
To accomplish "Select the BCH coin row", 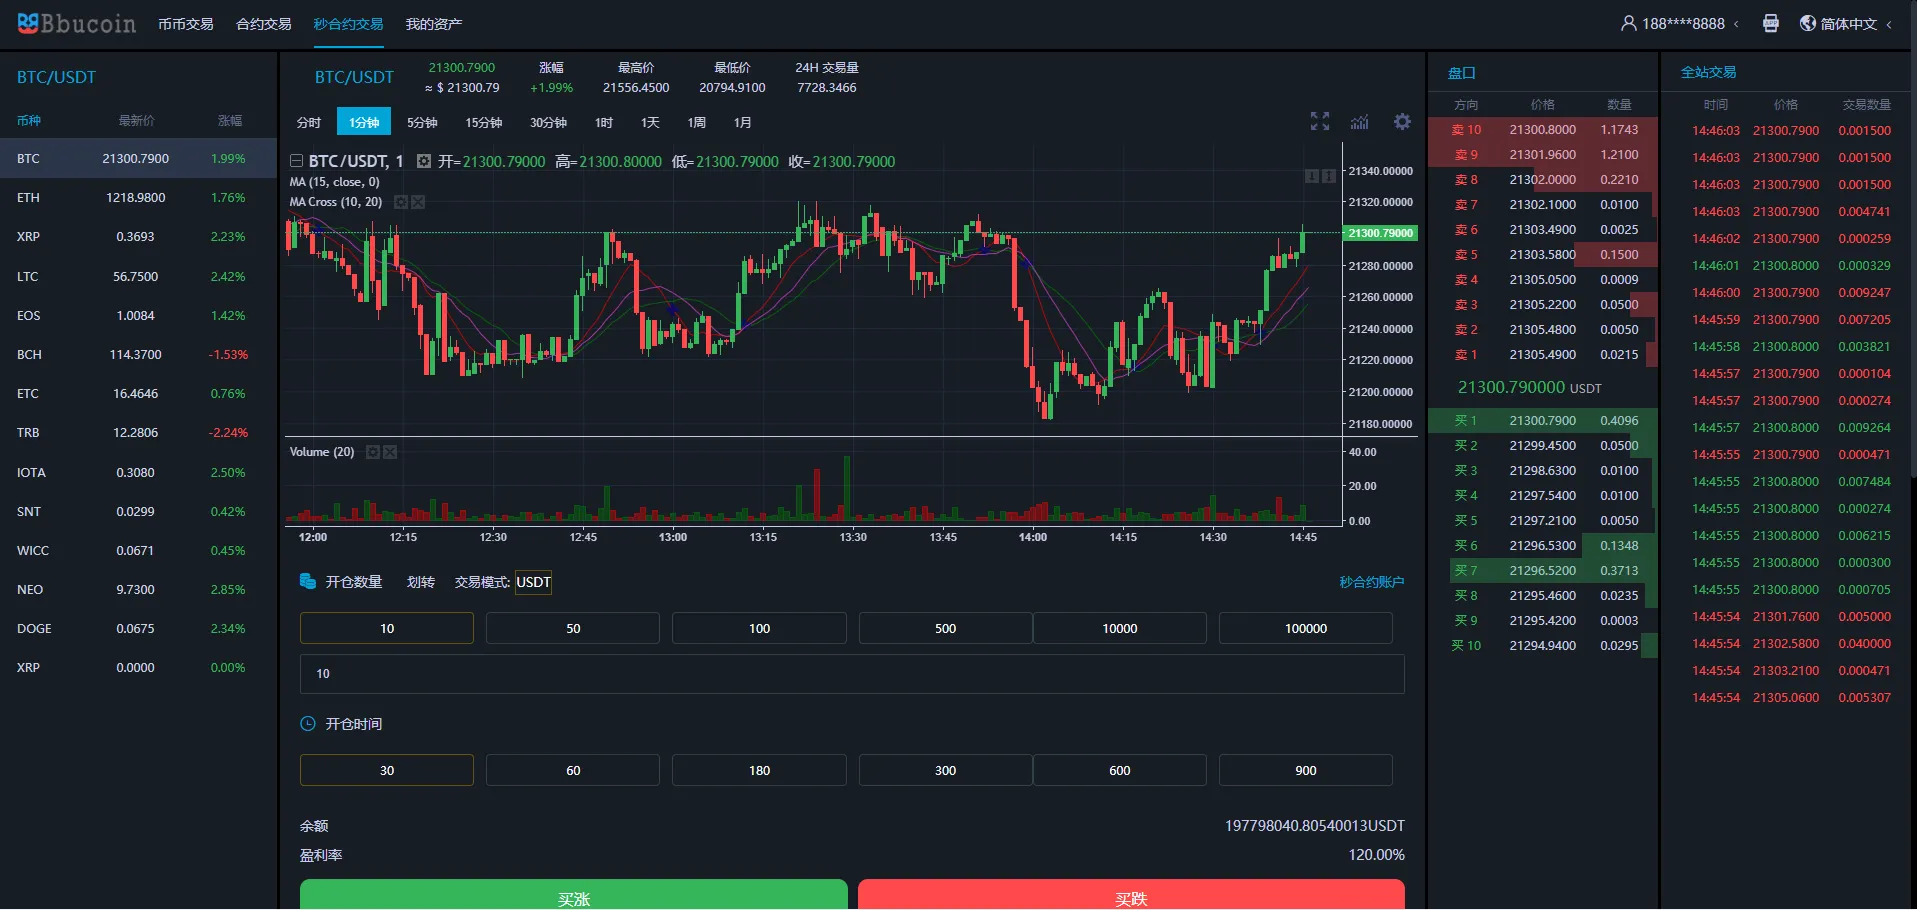I will [138, 354].
